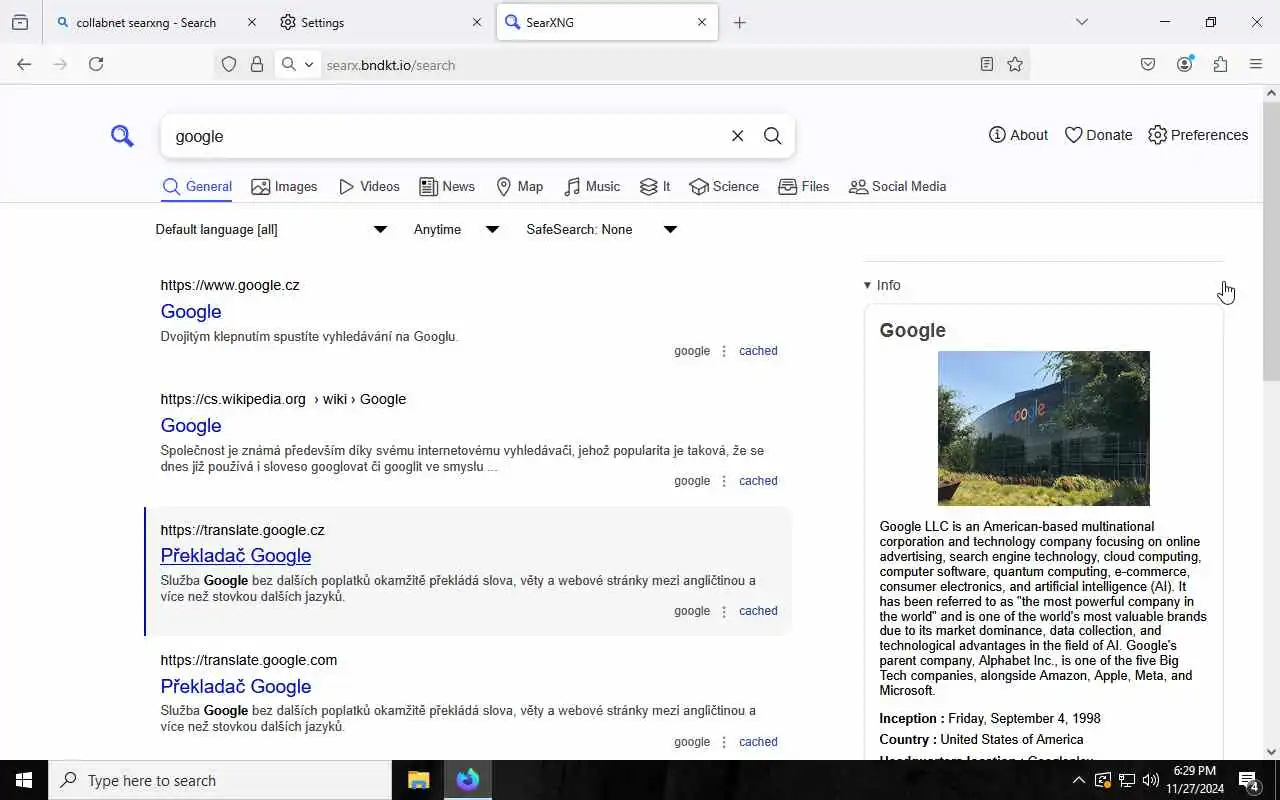The image size is (1280, 800).
Task: Open the three-dot menu for translate.google.com result
Action: (724, 742)
